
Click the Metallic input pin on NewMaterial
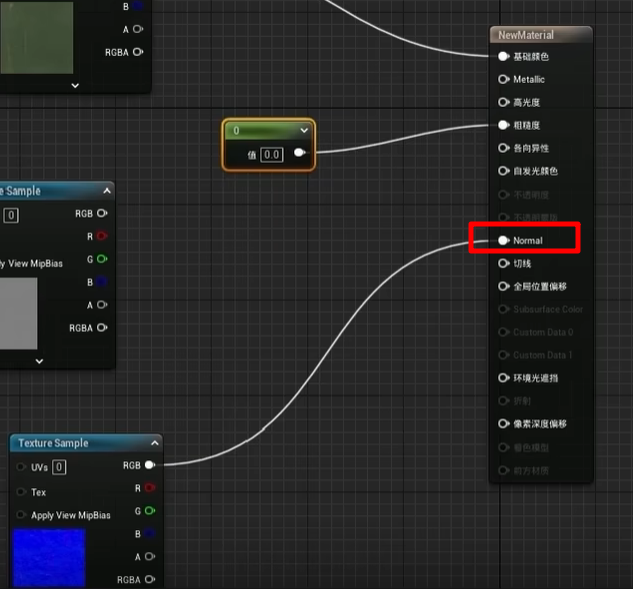[x=503, y=79]
